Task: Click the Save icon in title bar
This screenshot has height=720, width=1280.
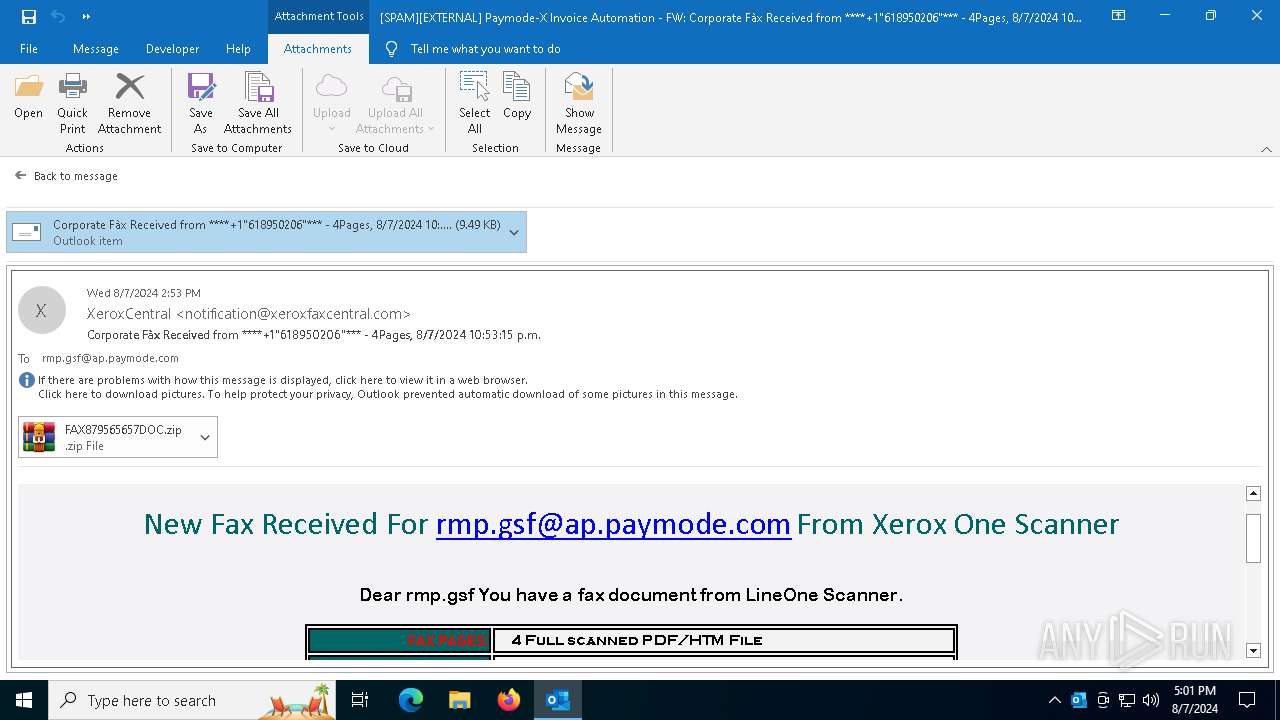Action: click(x=29, y=16)
